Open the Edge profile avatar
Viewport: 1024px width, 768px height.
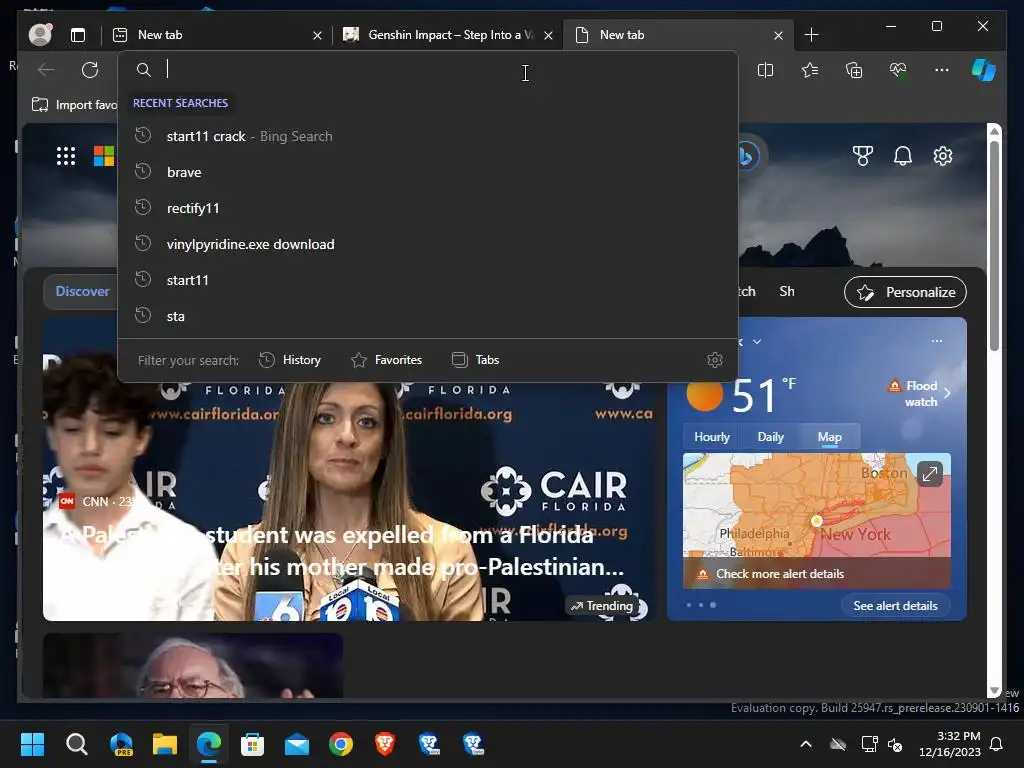pos(40,35)
